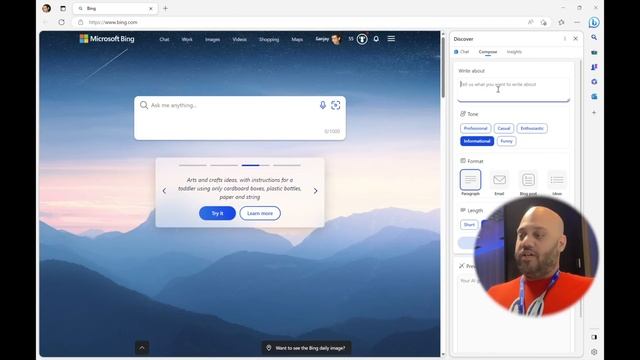This screenshot has height=360, width=640.
Task: Open the sidebar Microsoft 365 icon
Action: [x=594, y=82]
